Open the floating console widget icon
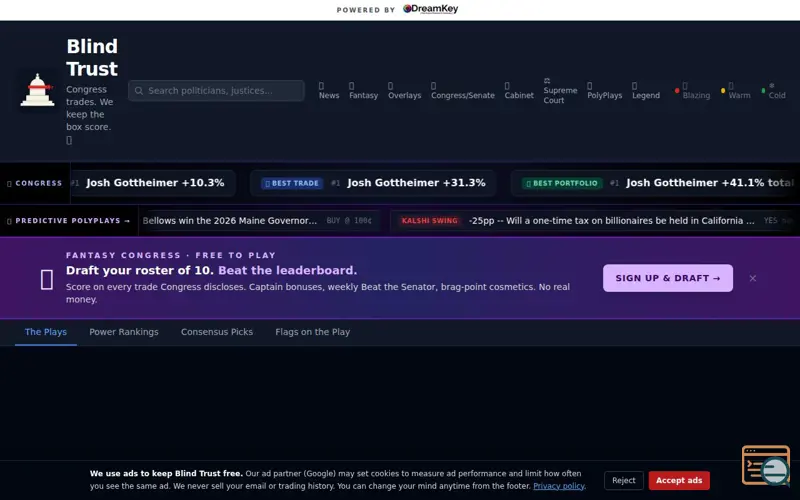800x500 pixels. click(766, 465)
